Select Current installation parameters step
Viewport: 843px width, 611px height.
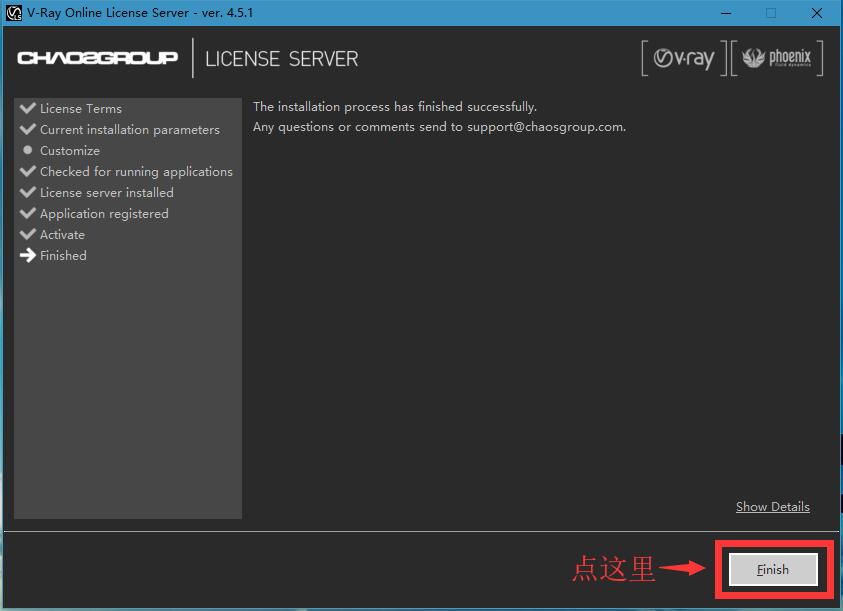coord(130,130)
